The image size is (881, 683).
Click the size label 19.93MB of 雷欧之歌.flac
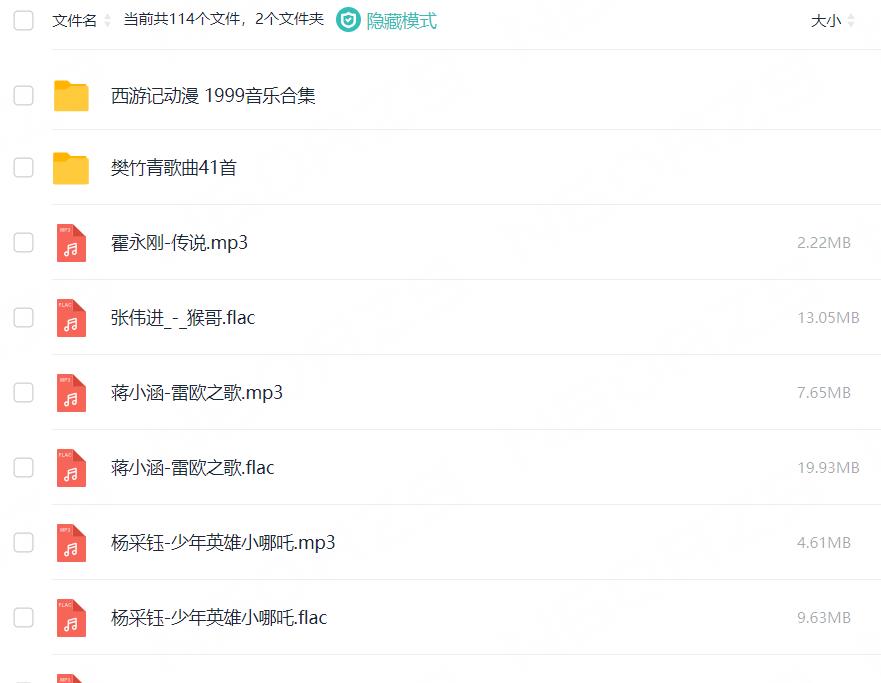point(828,467)
